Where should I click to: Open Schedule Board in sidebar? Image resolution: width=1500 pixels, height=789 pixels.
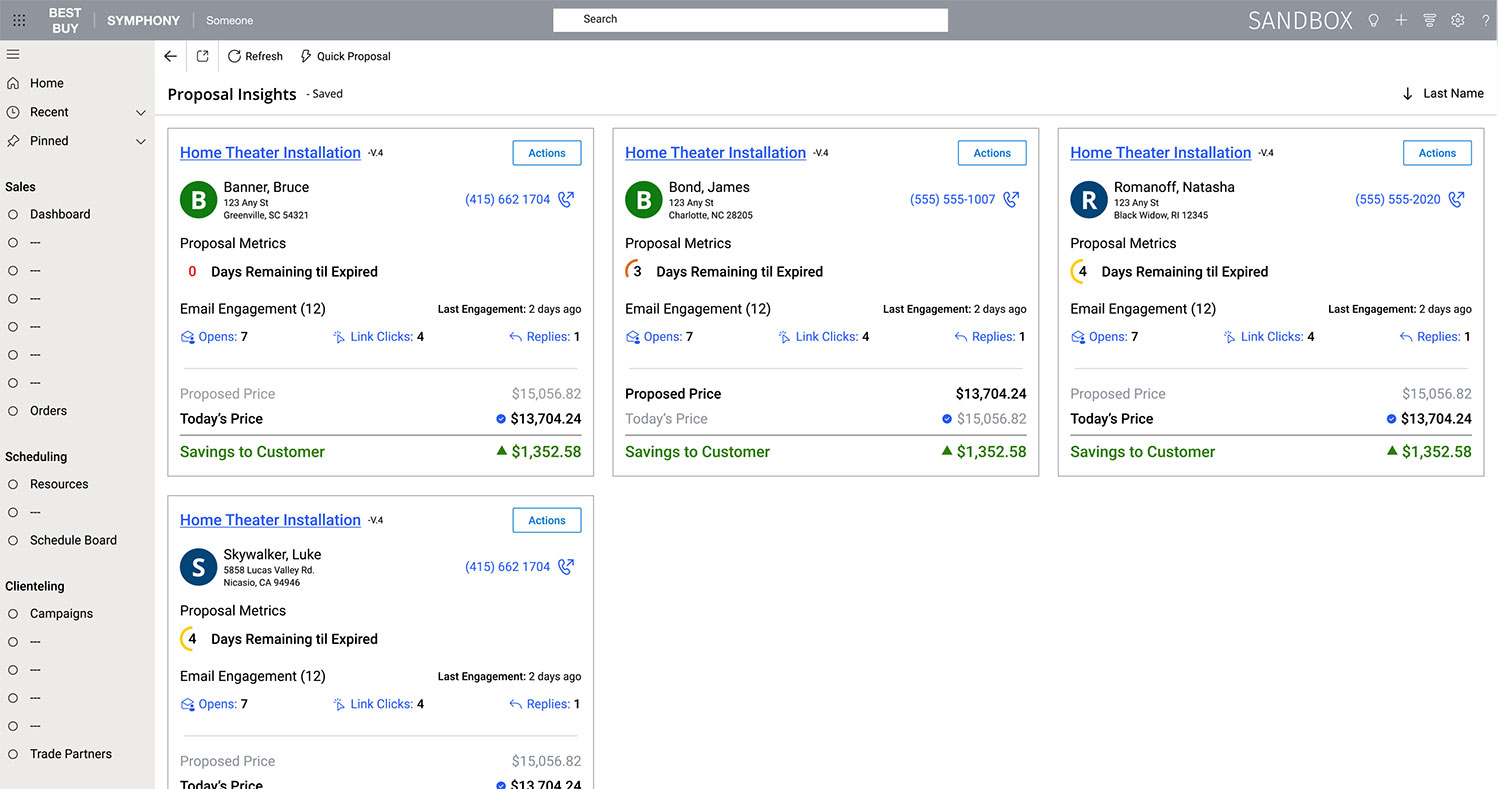click(x=73, y=540)
